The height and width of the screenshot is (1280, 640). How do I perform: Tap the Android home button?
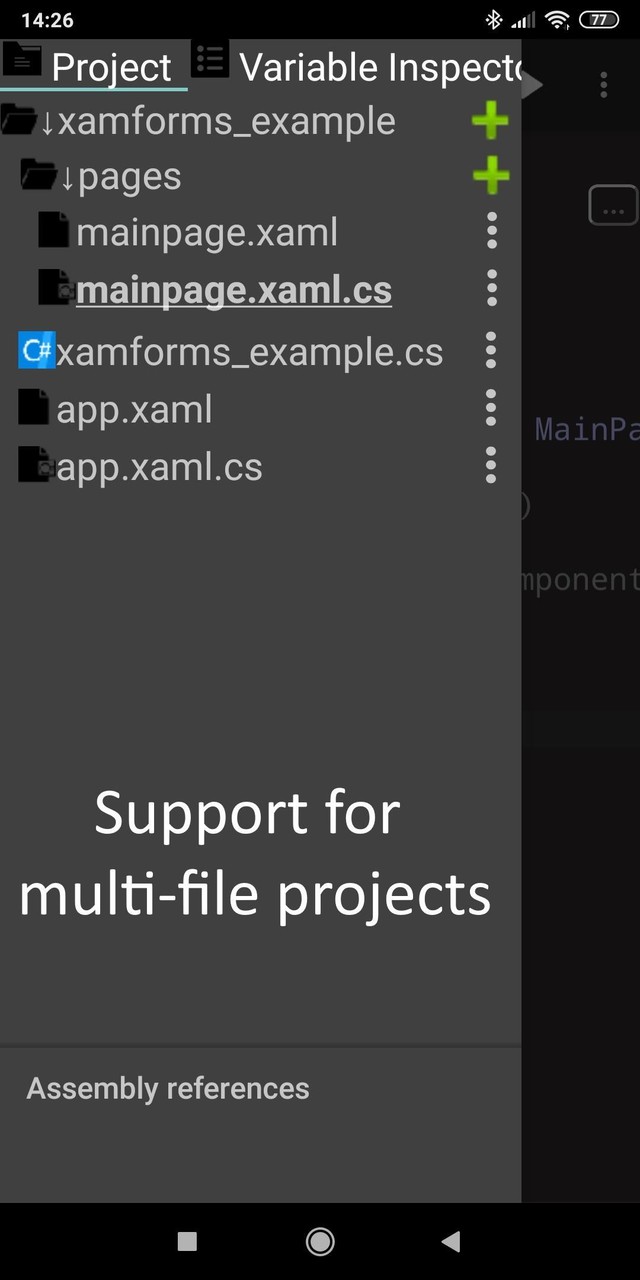tap(320, 1240)
